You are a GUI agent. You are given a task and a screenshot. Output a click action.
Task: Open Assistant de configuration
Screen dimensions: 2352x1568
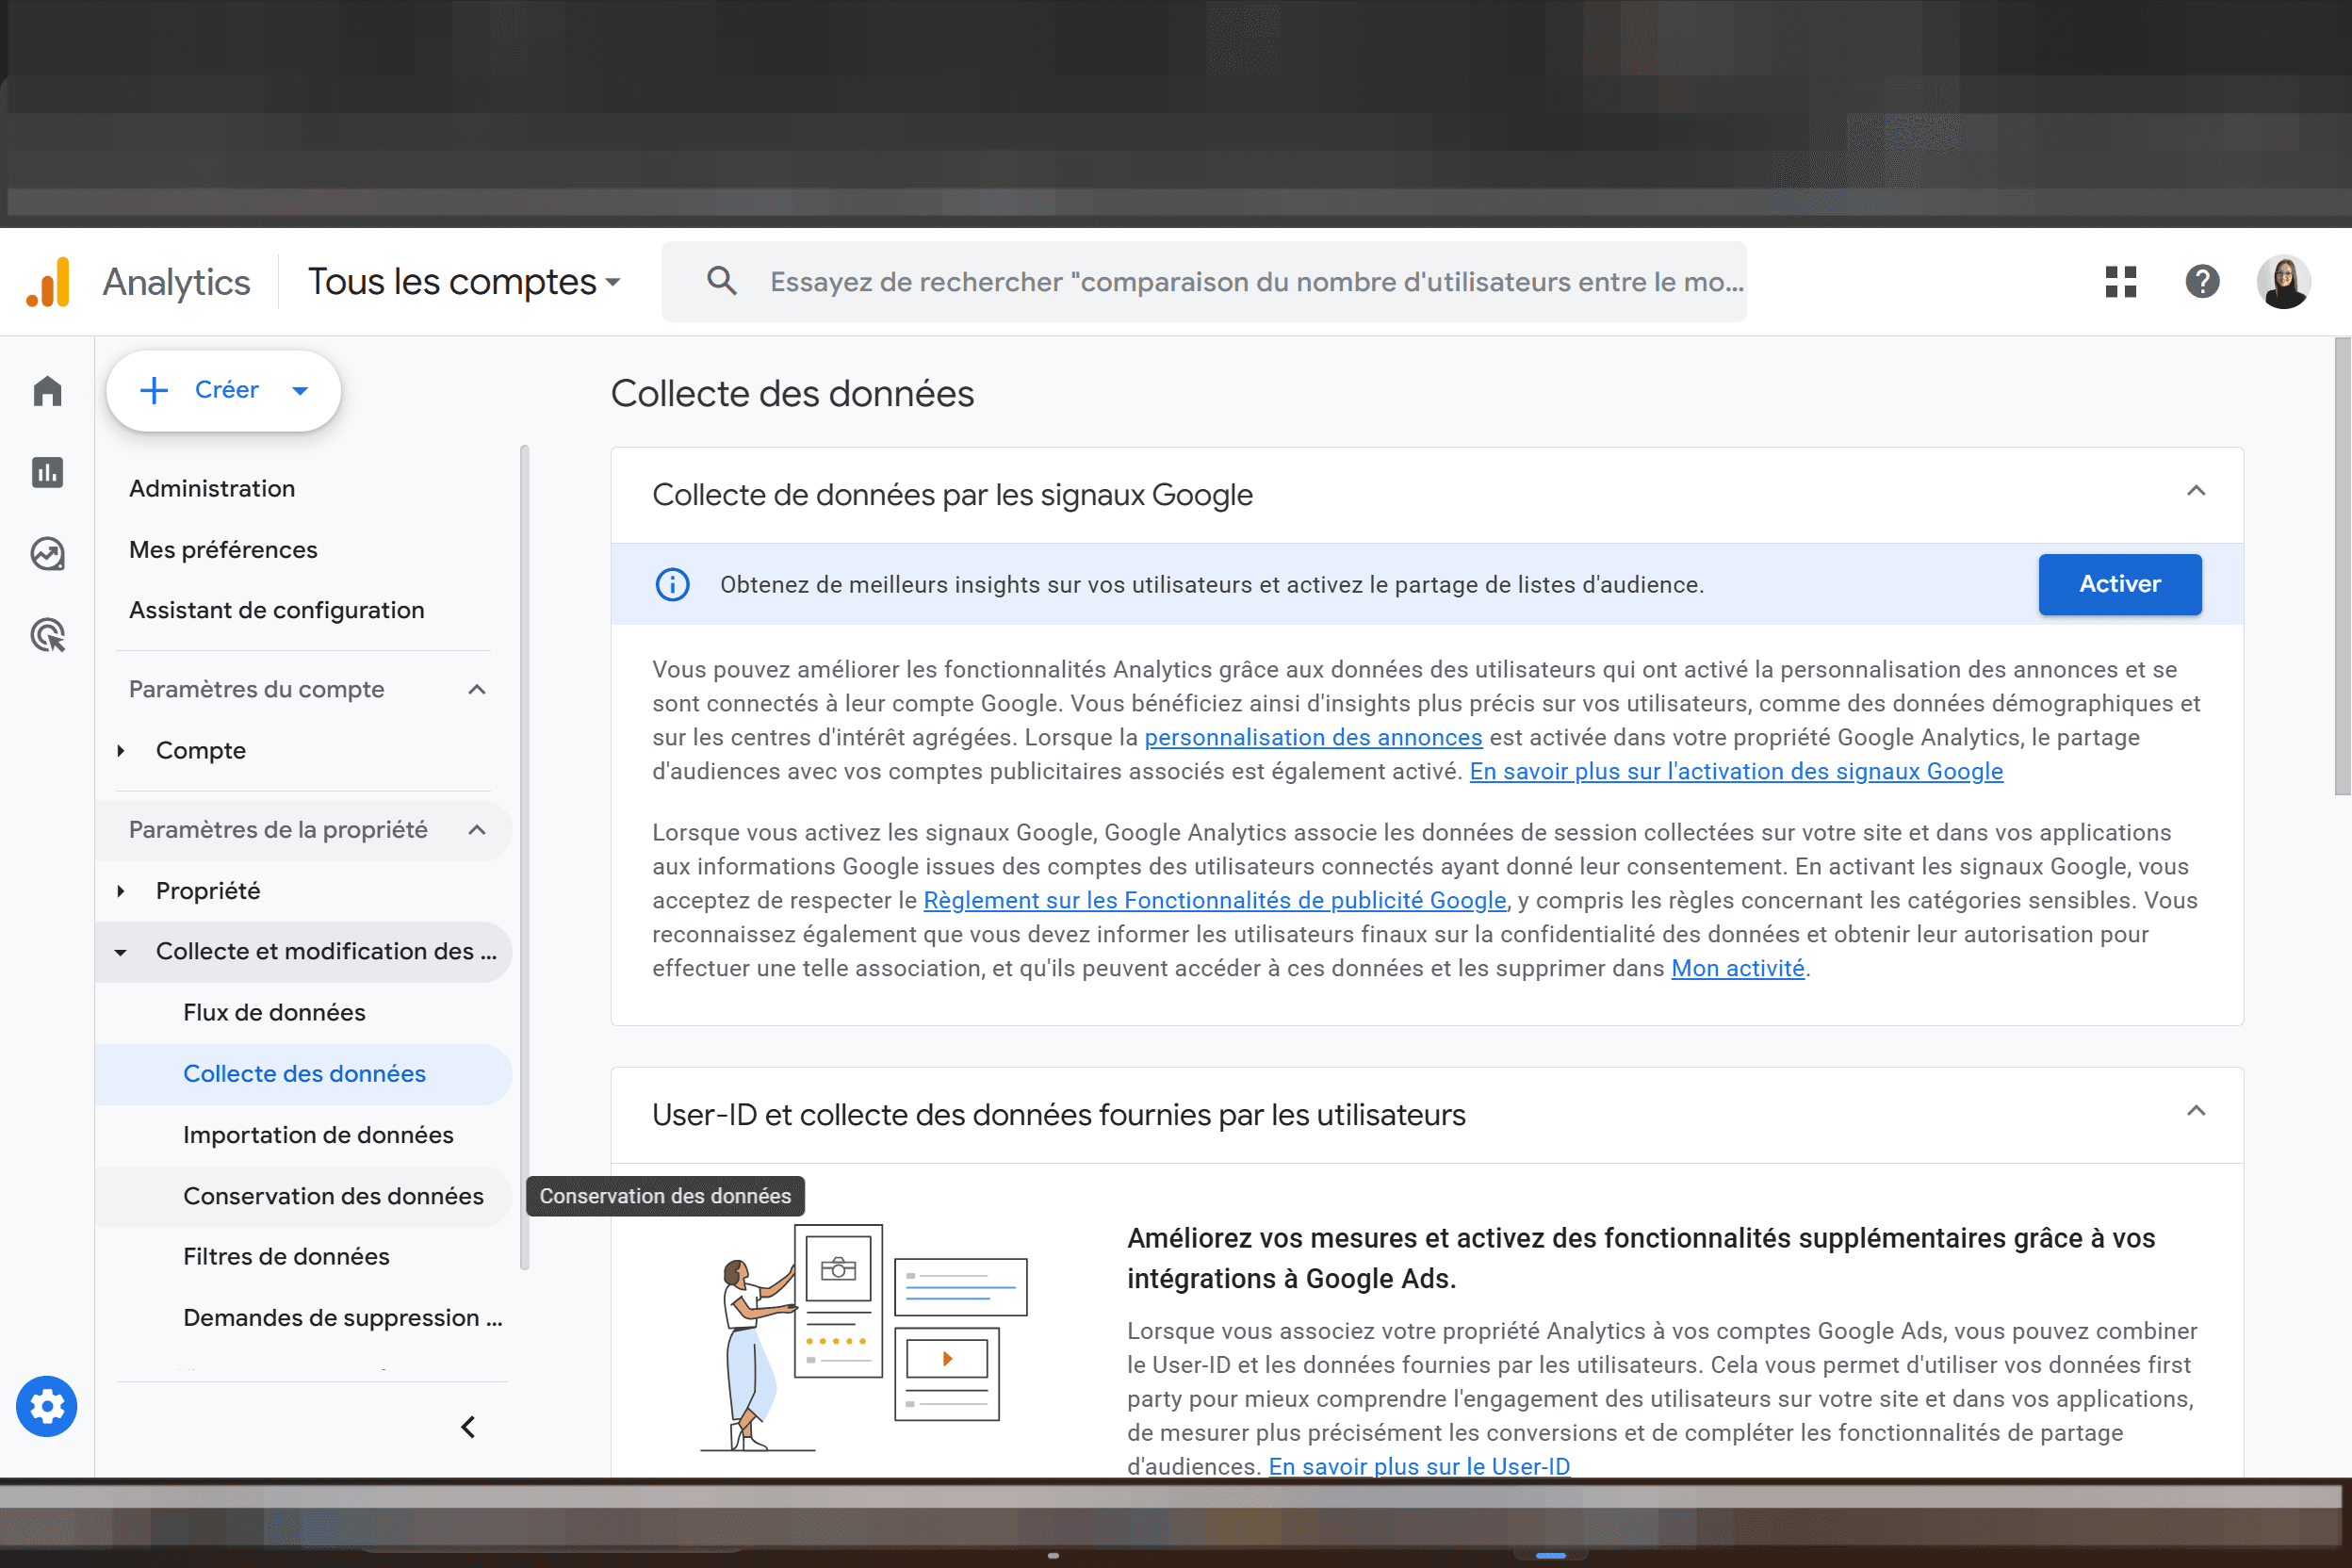click(x=277, y=610)
